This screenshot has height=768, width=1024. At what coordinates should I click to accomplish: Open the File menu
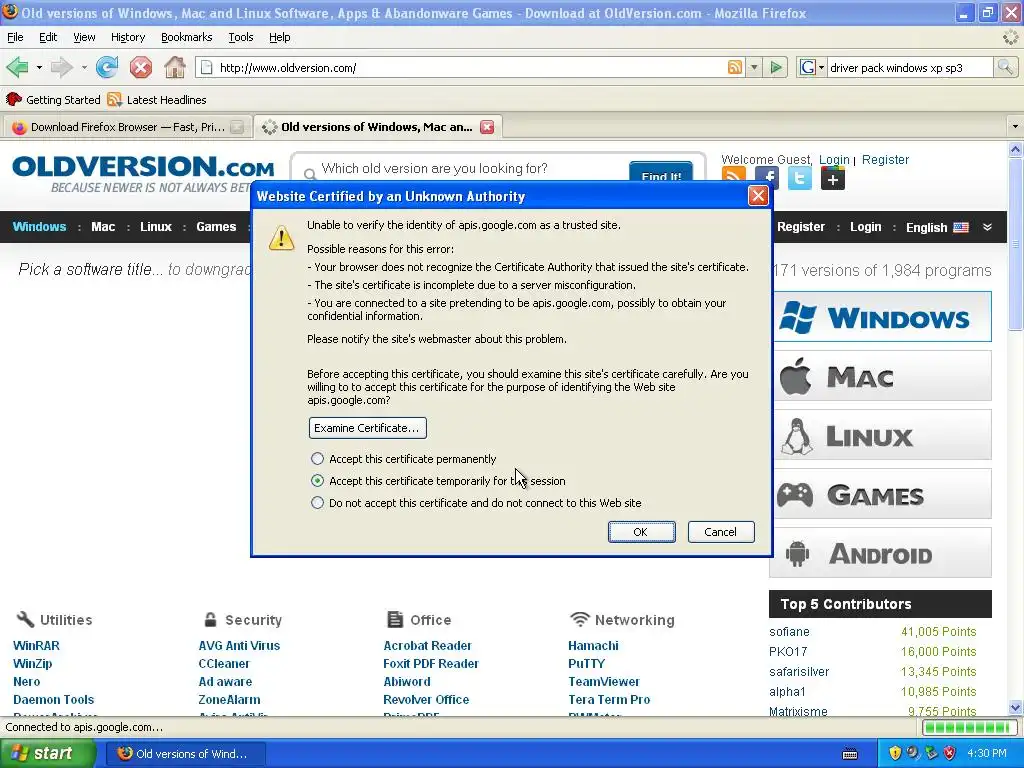tap(15, 37)
